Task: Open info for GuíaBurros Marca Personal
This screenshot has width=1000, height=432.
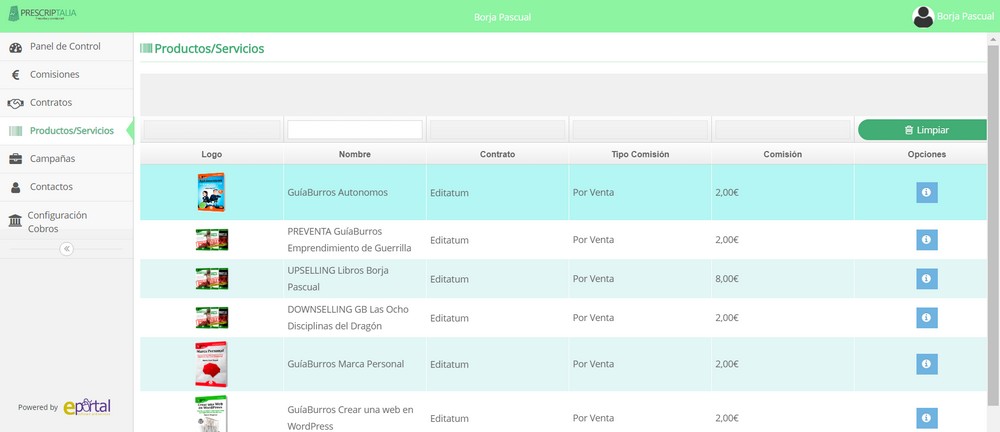Action: (926, 364)
